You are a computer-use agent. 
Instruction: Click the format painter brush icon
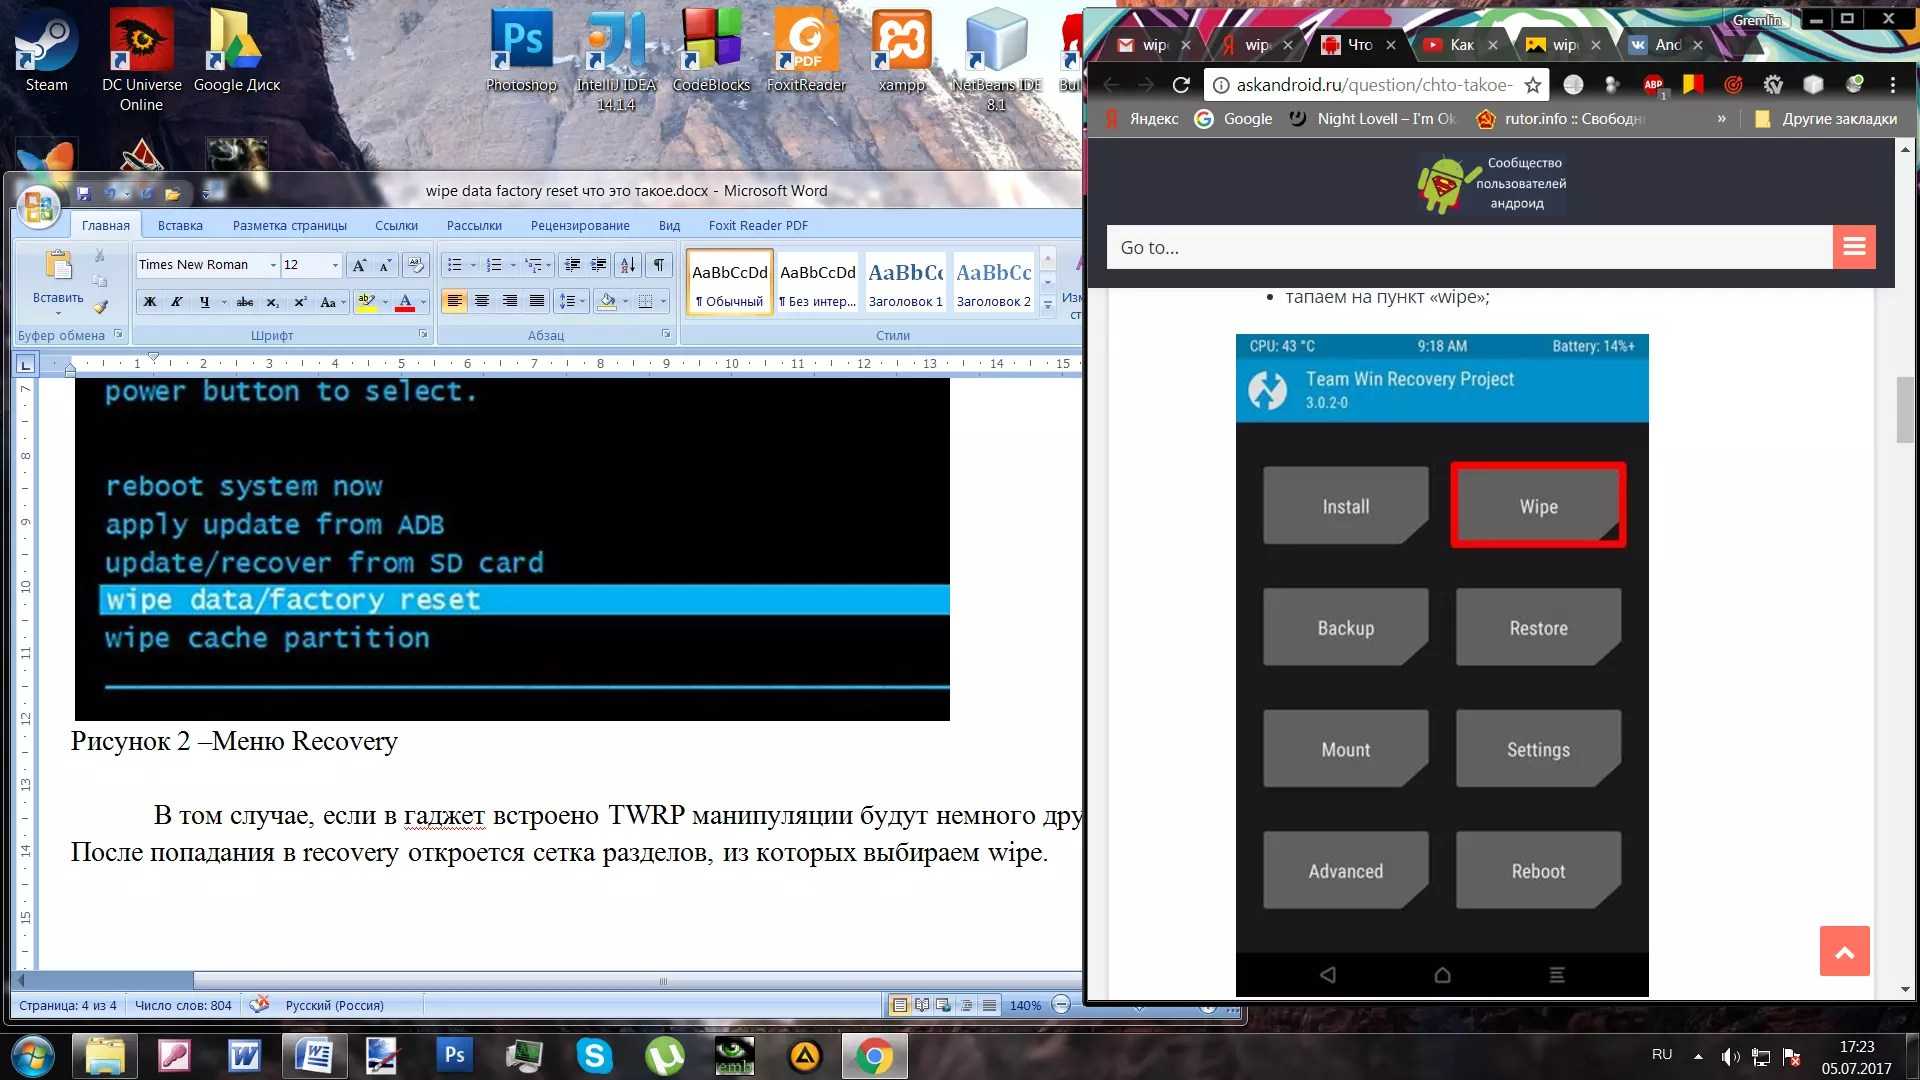[100, 307]
